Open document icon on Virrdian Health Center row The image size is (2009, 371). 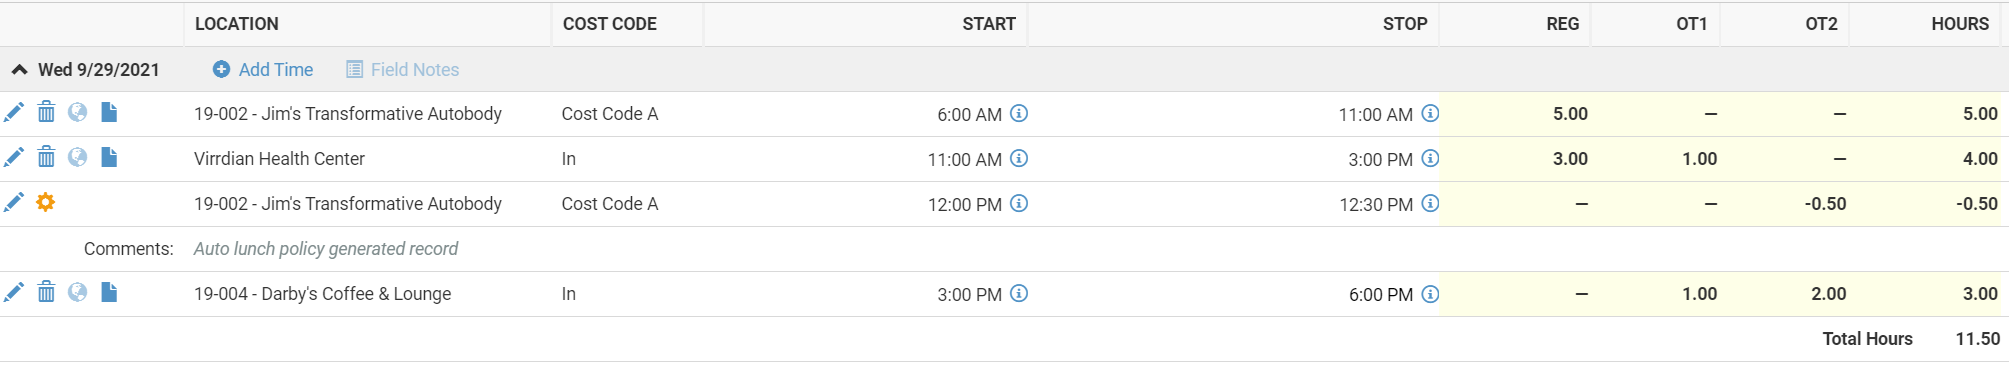(x=109, y=157)
